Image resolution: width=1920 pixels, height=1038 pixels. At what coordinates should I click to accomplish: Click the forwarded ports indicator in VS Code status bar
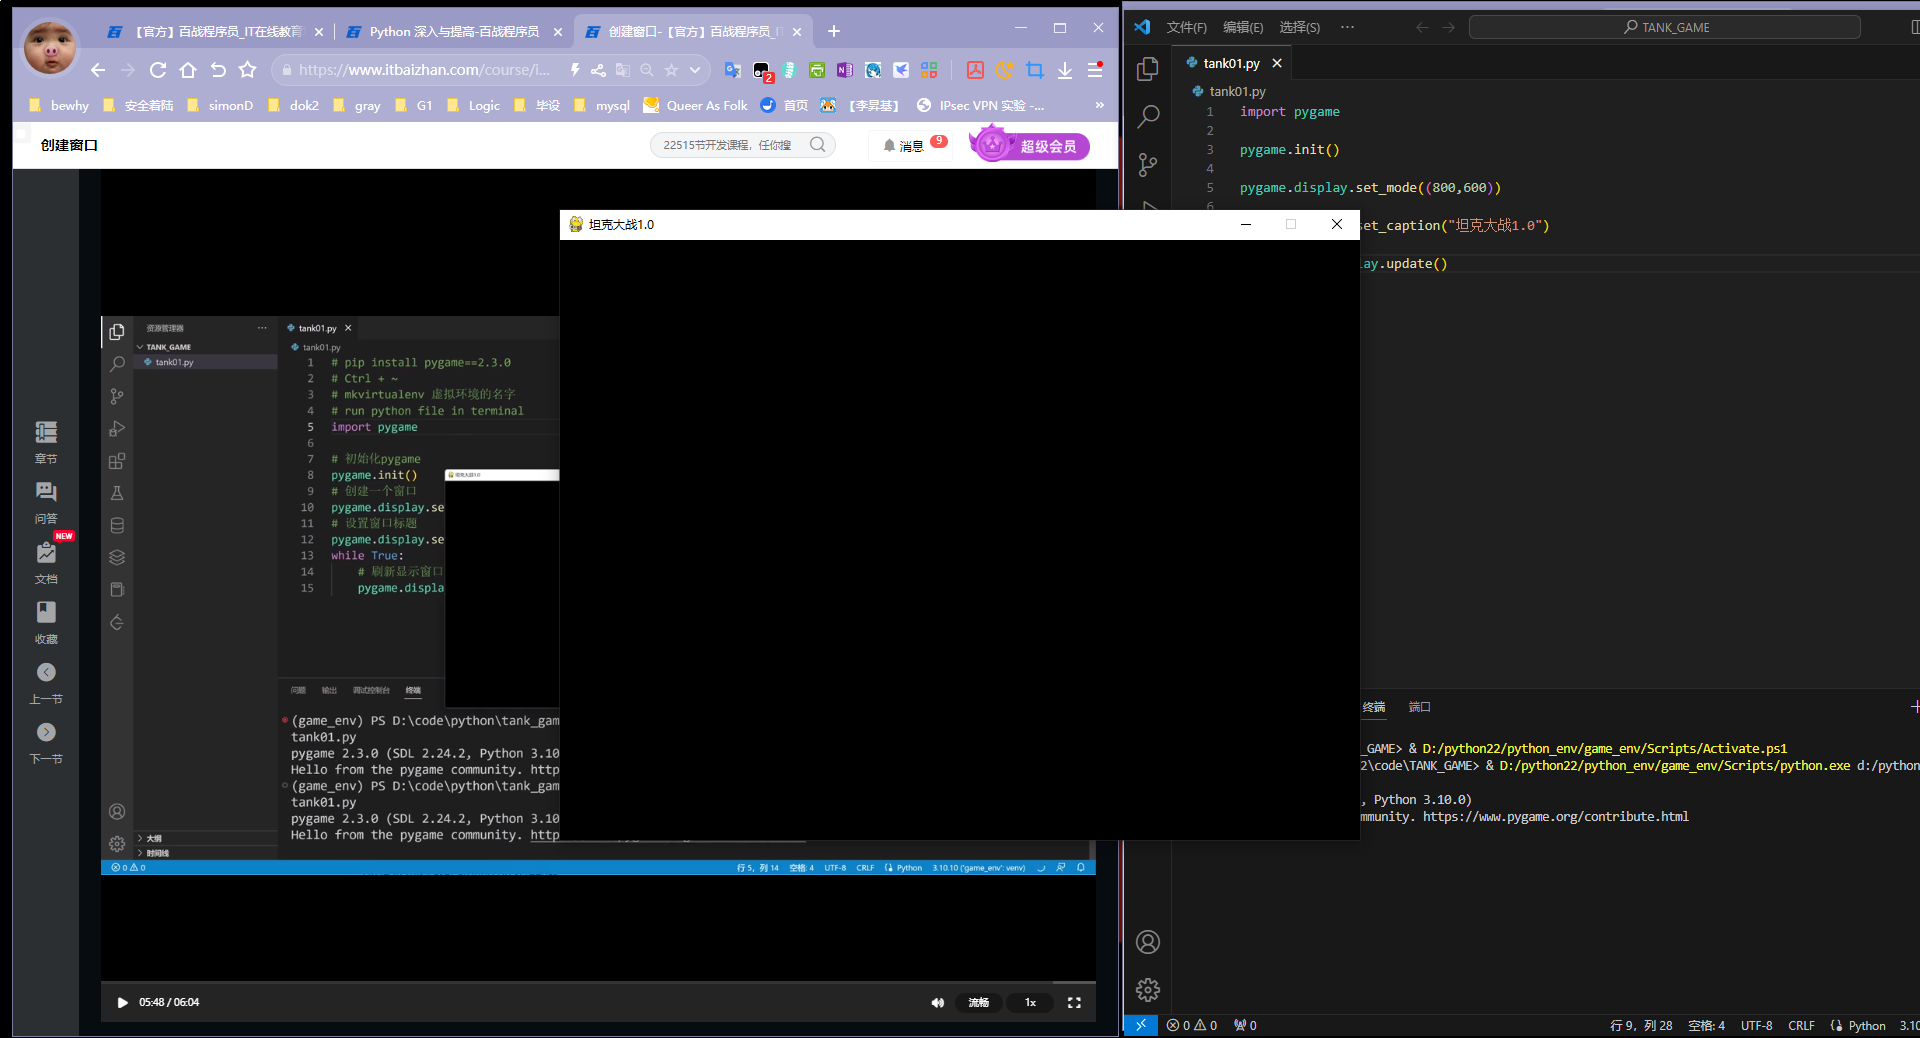tap(1245, 1025)
